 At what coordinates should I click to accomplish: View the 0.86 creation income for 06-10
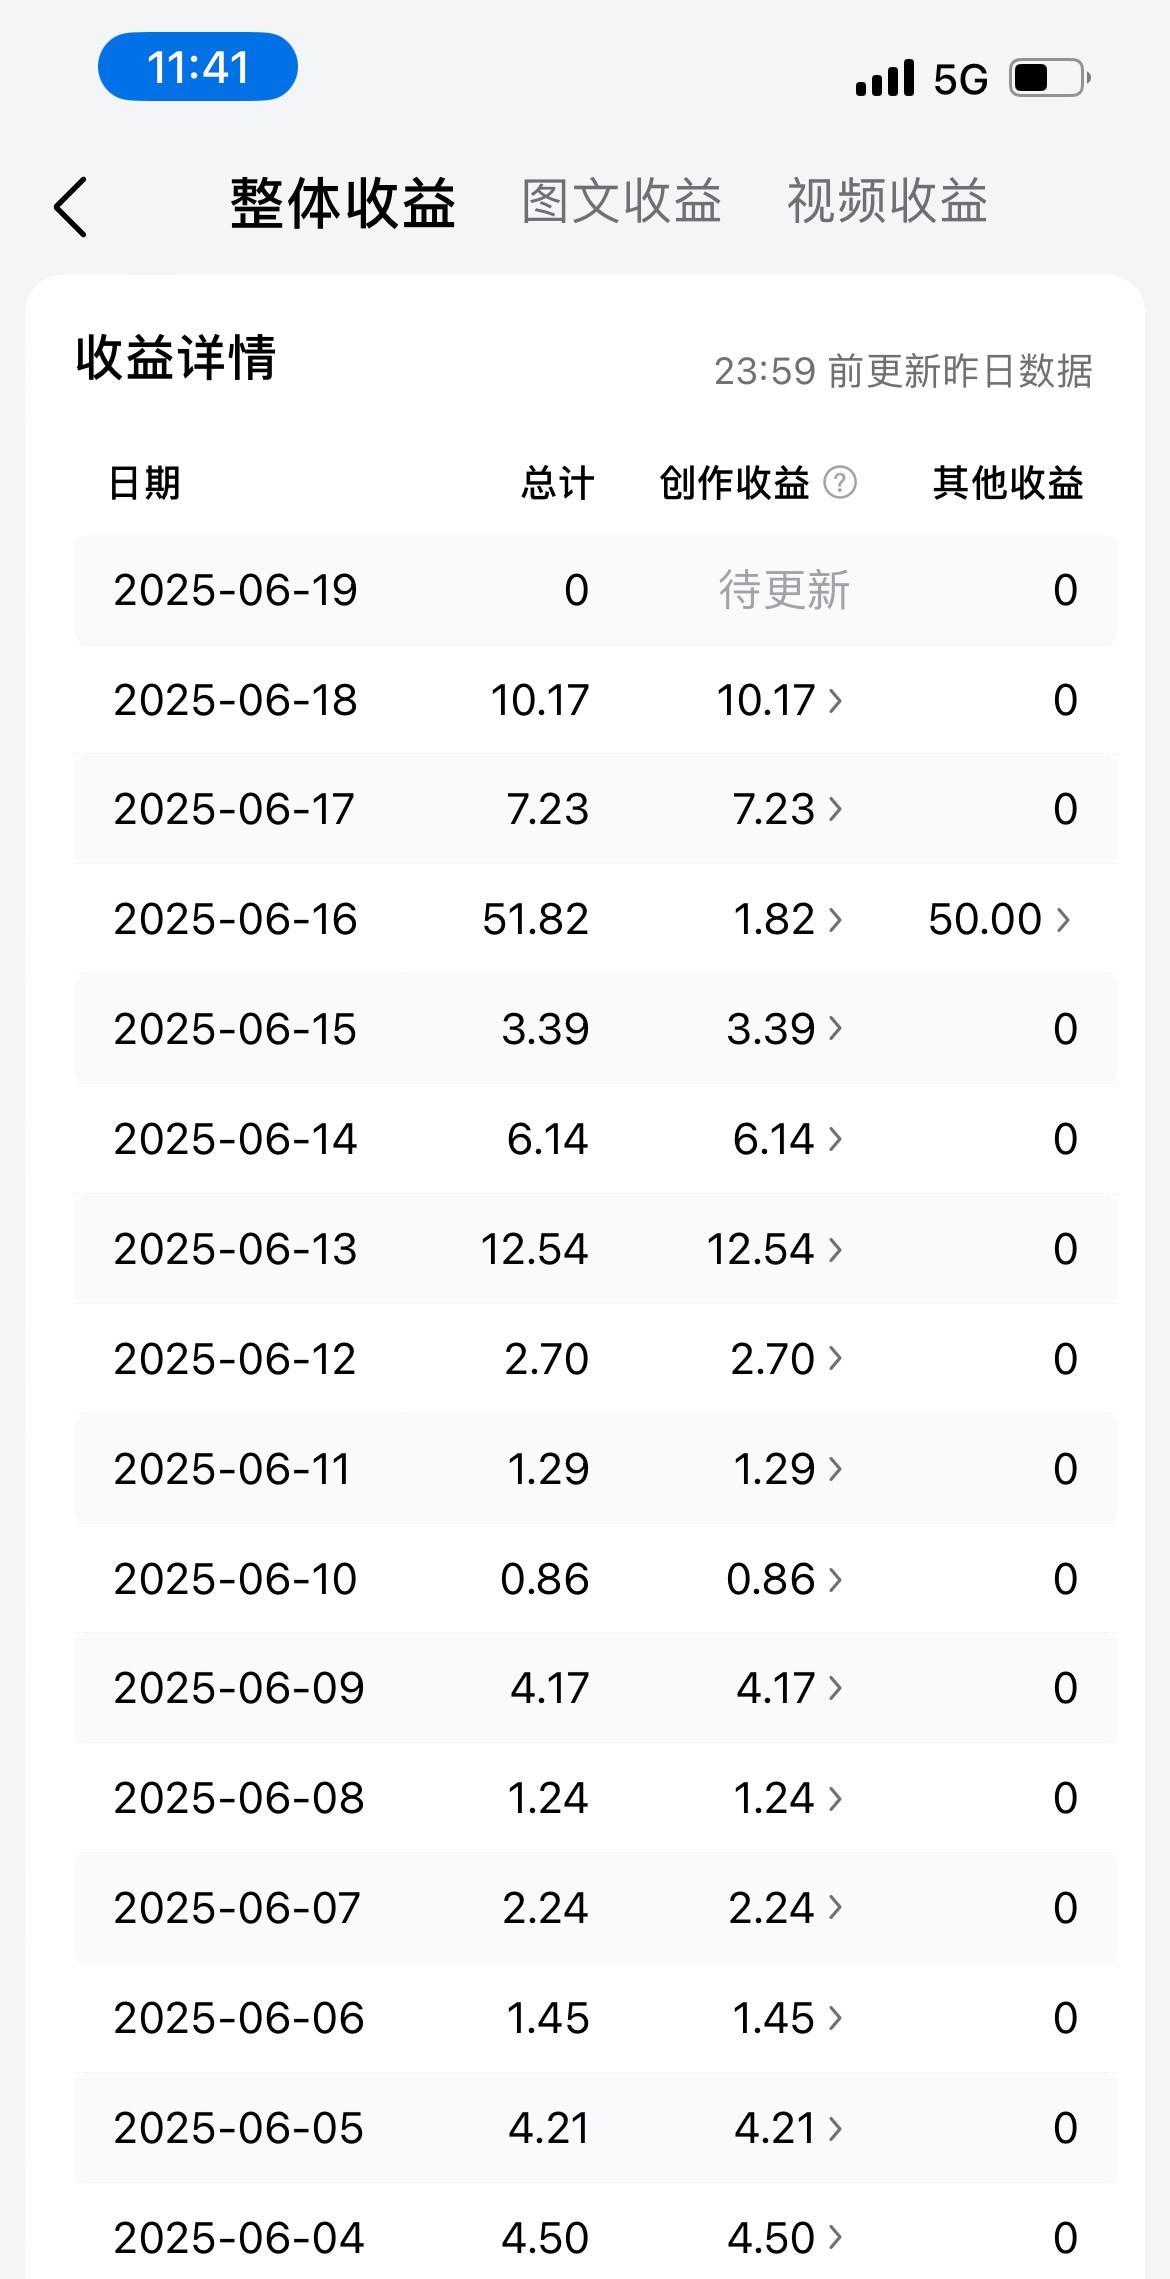click(x=784, y=1579)
